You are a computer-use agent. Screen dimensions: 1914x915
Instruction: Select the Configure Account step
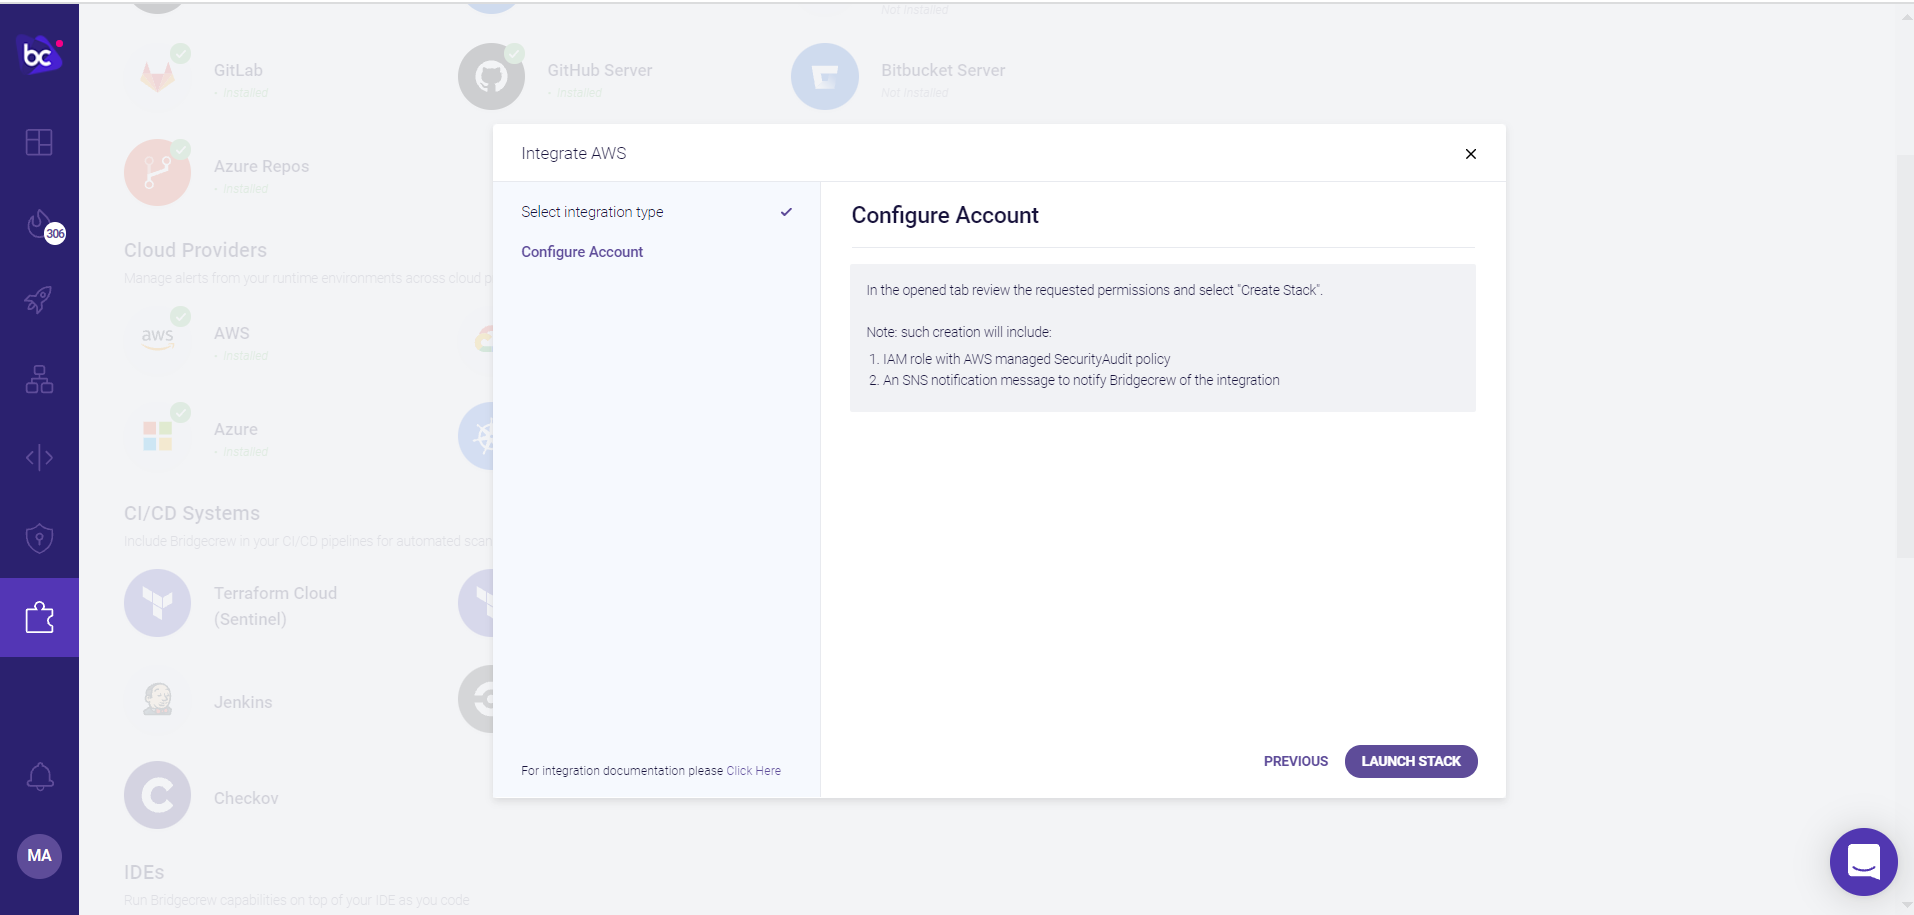582,252
